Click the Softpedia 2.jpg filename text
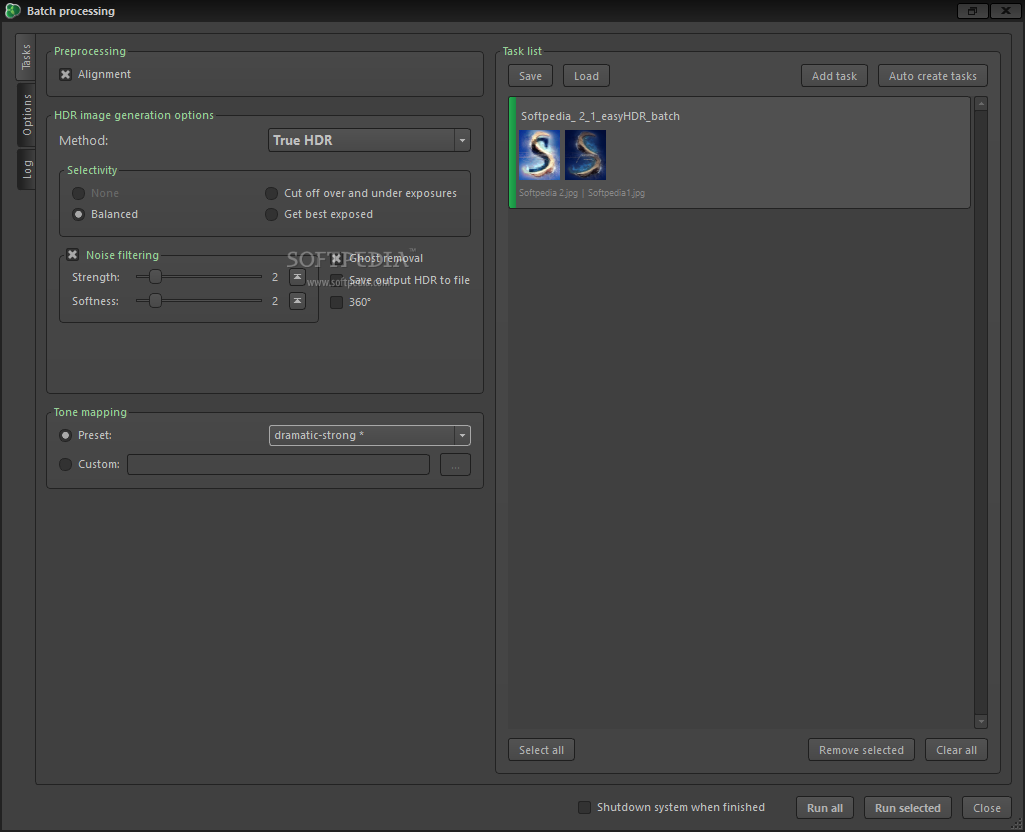Image resolution: width=1025 pixels, height=832 pixels. coord(548,193)
